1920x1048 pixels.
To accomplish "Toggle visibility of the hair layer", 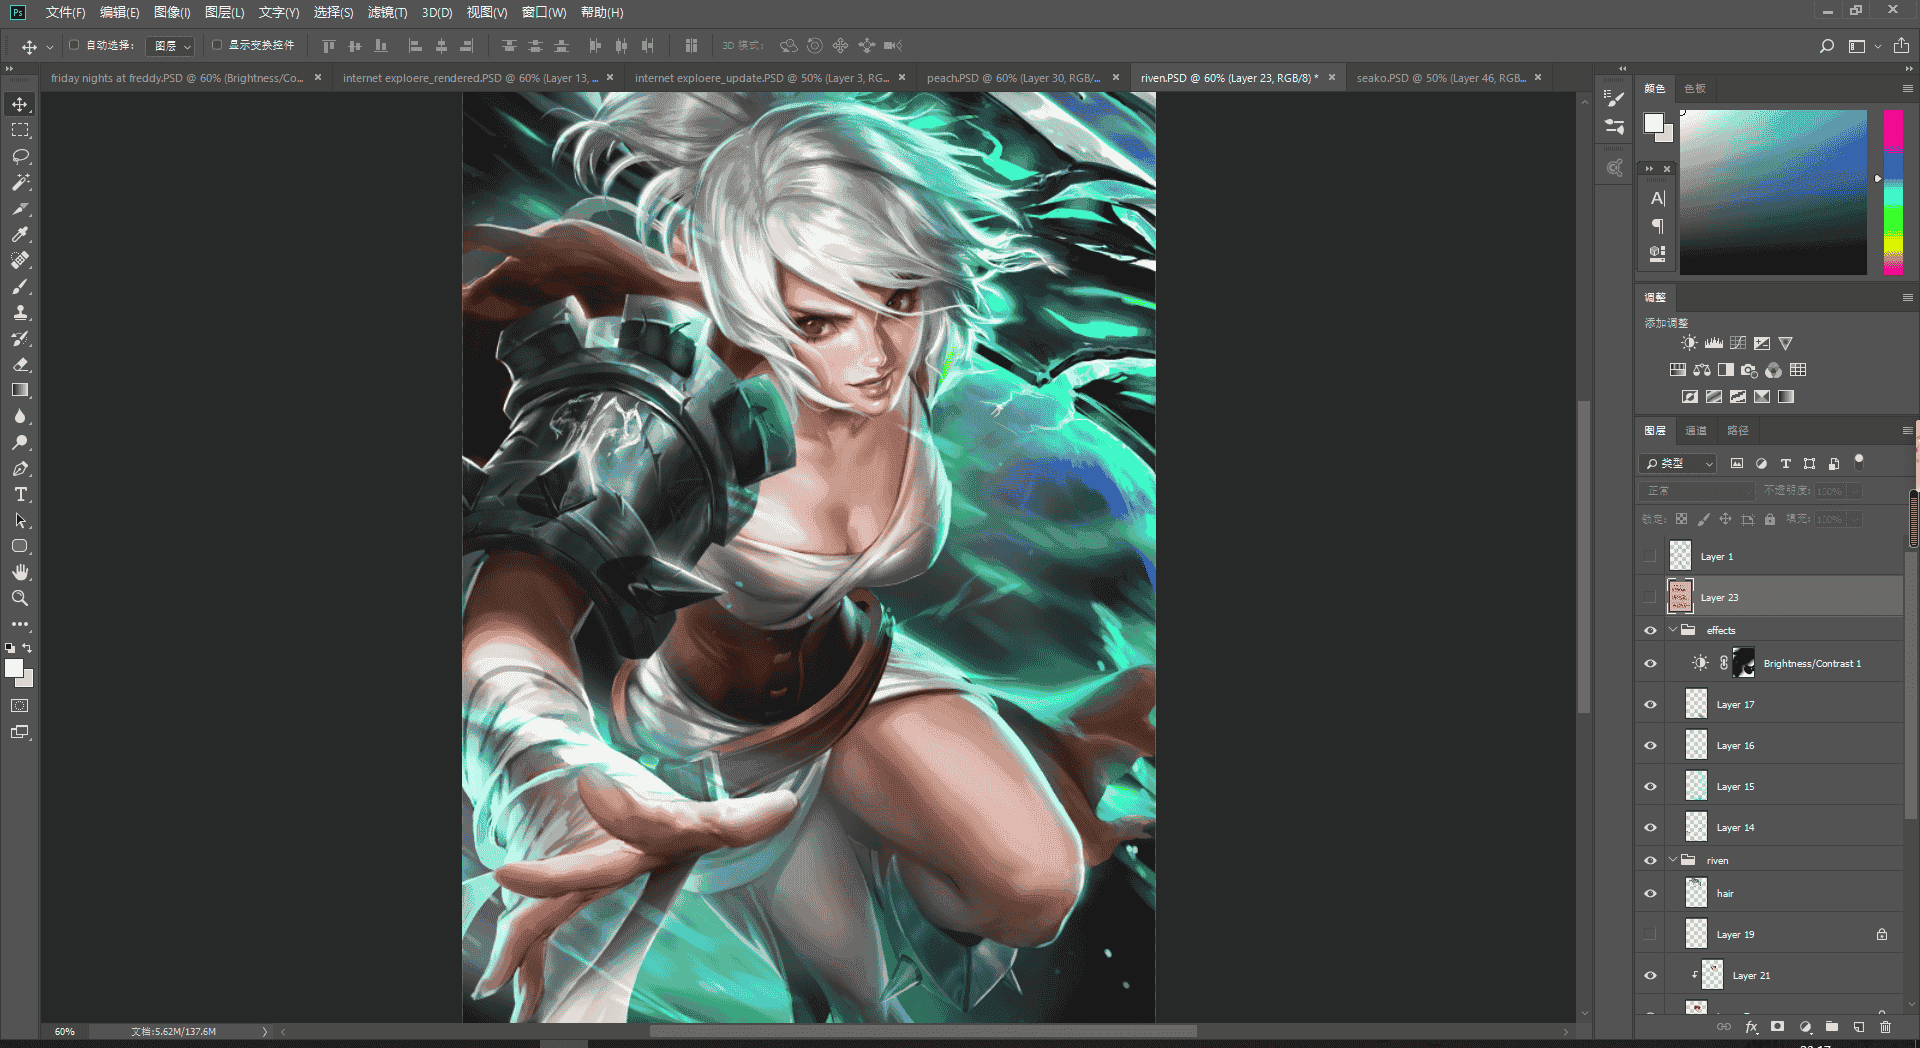I will coord(1650,894).
